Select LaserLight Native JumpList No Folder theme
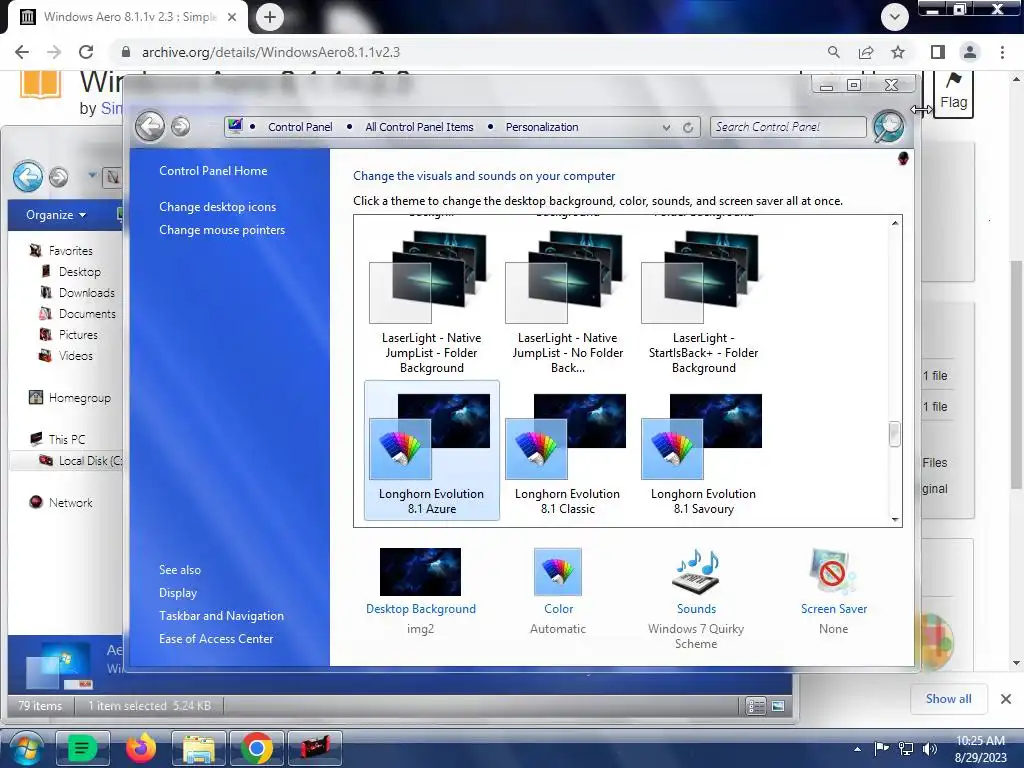The image size is (1024, 768). 568,302
